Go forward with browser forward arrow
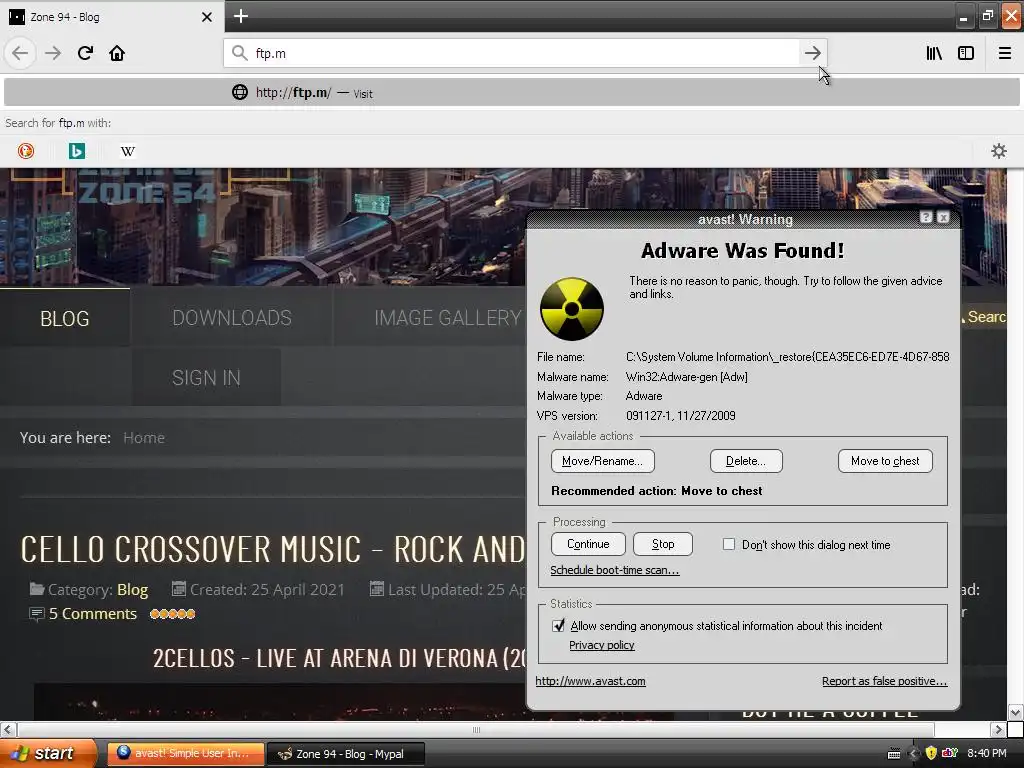Viewport: 1024px width, 768px height. tap(53, 53)
